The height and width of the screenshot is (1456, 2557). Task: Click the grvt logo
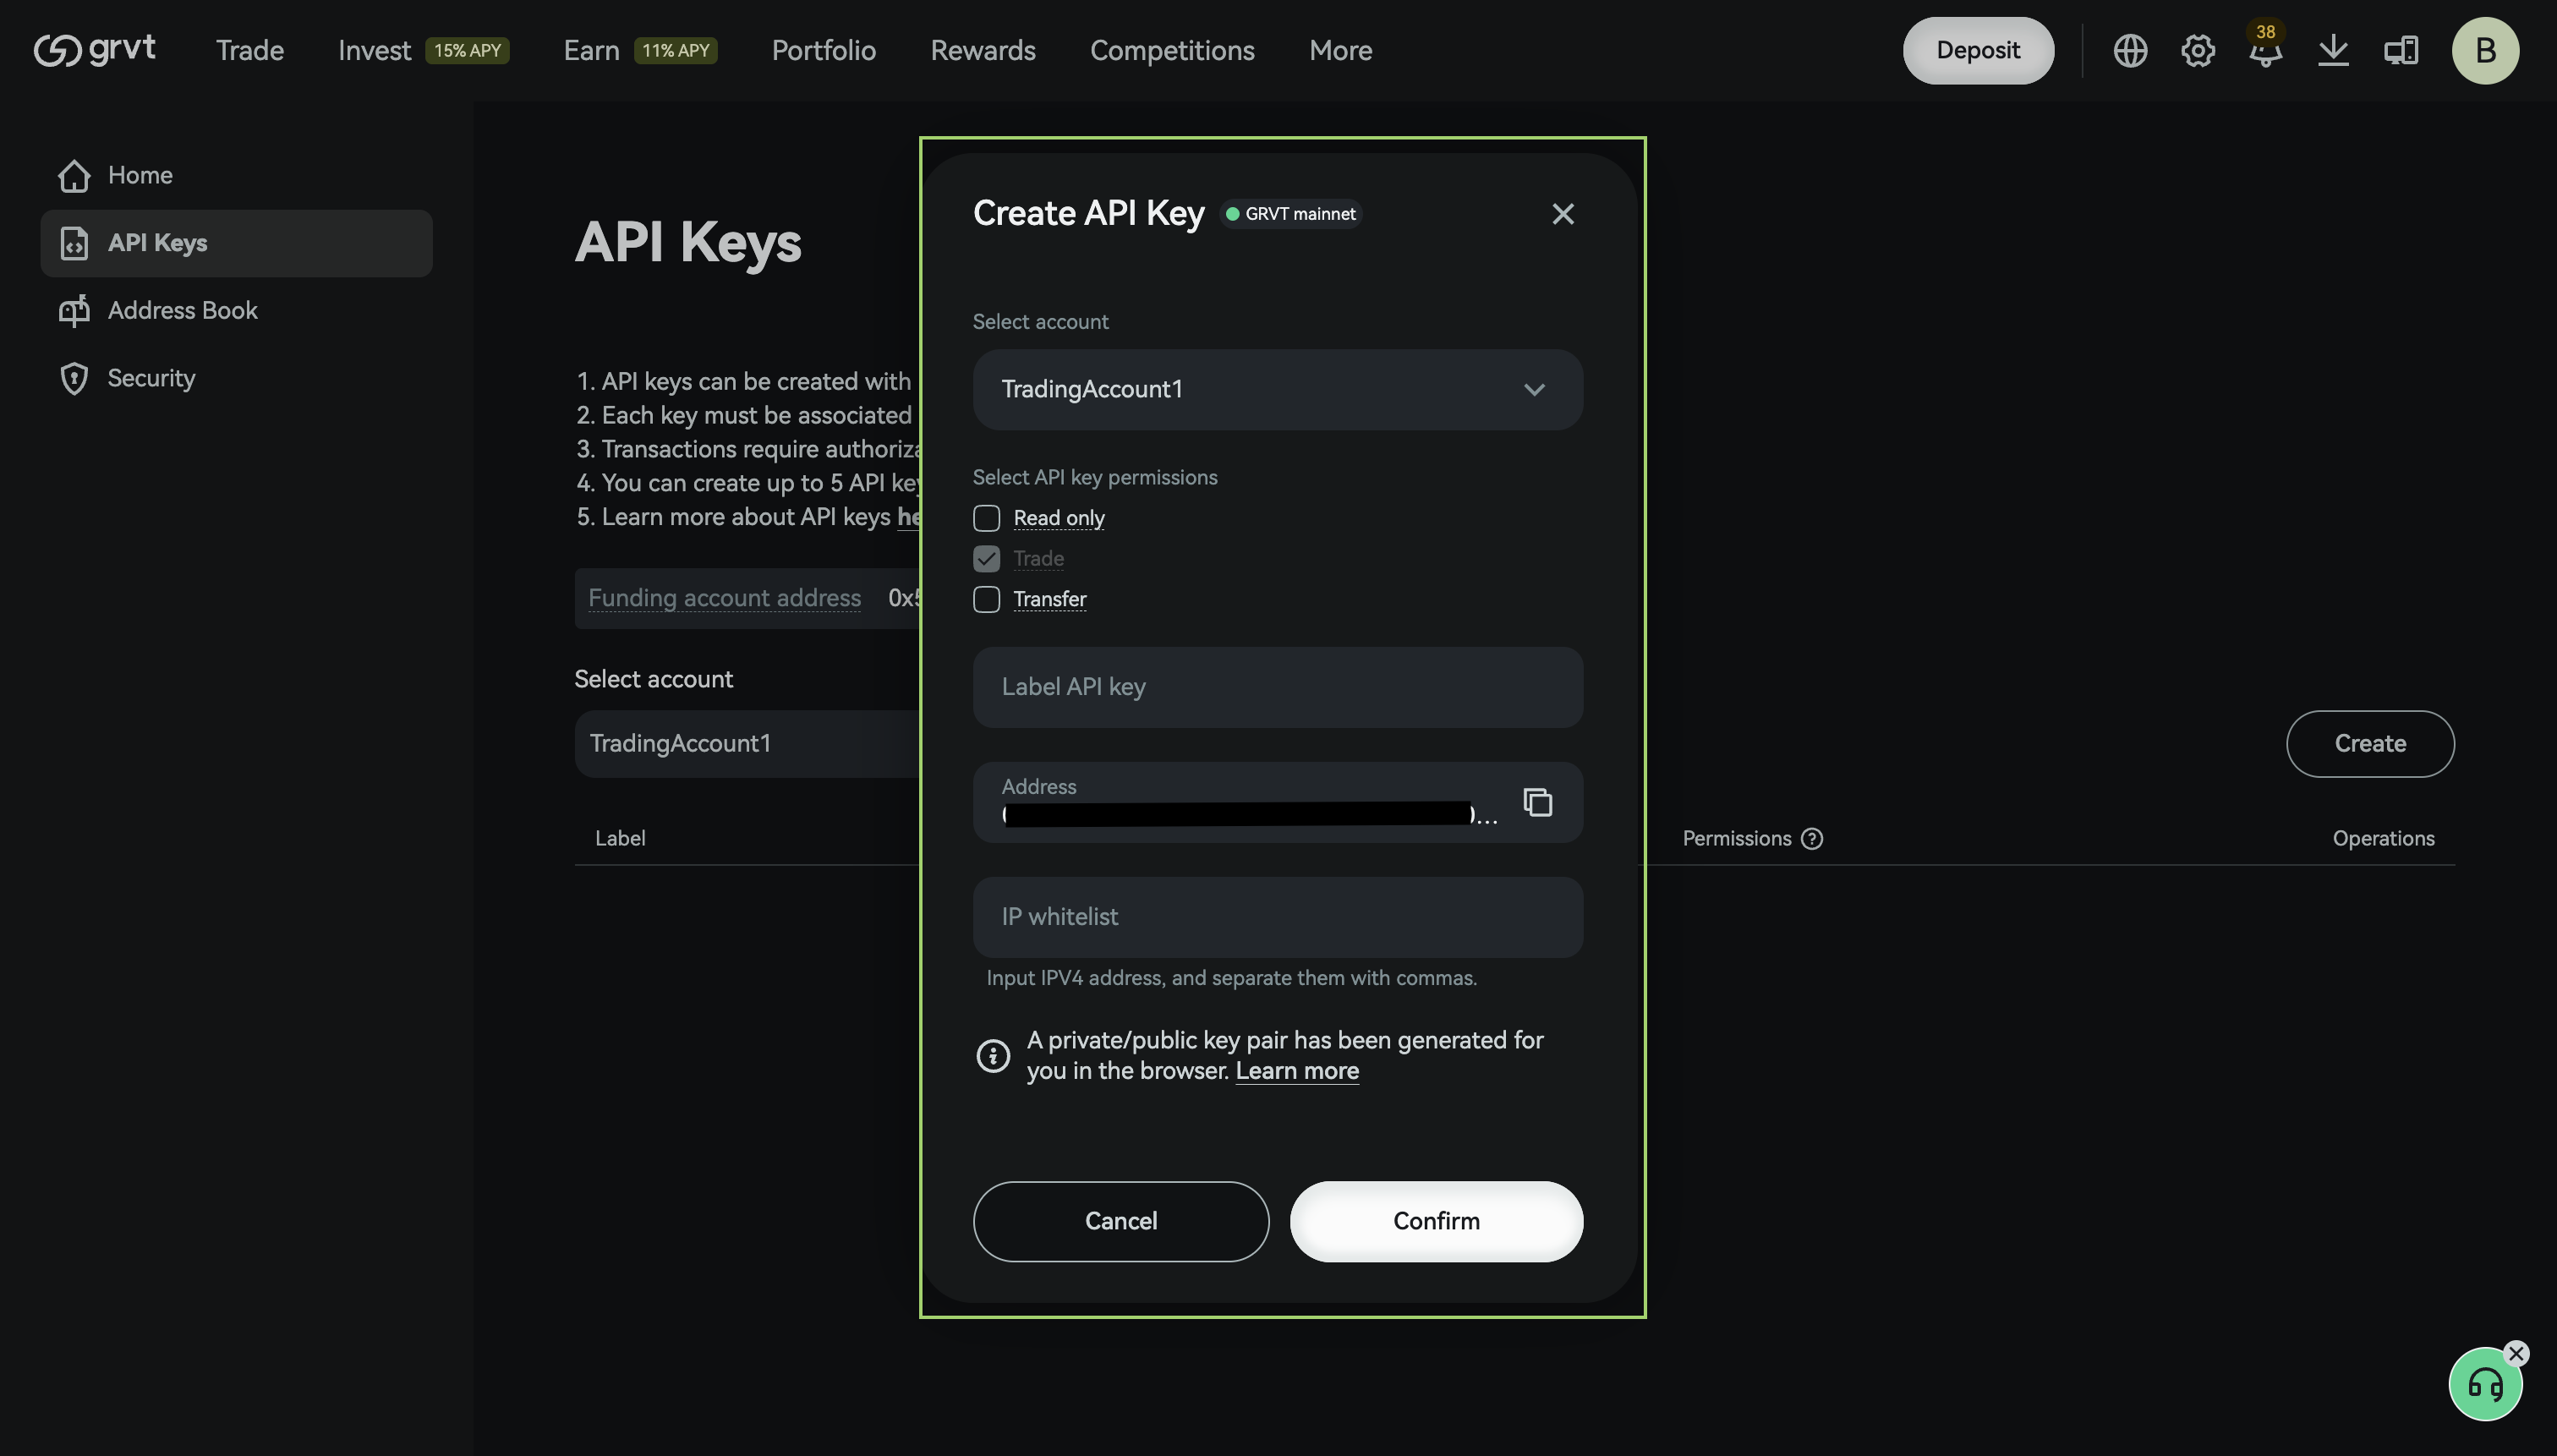(x=94, y=49)
